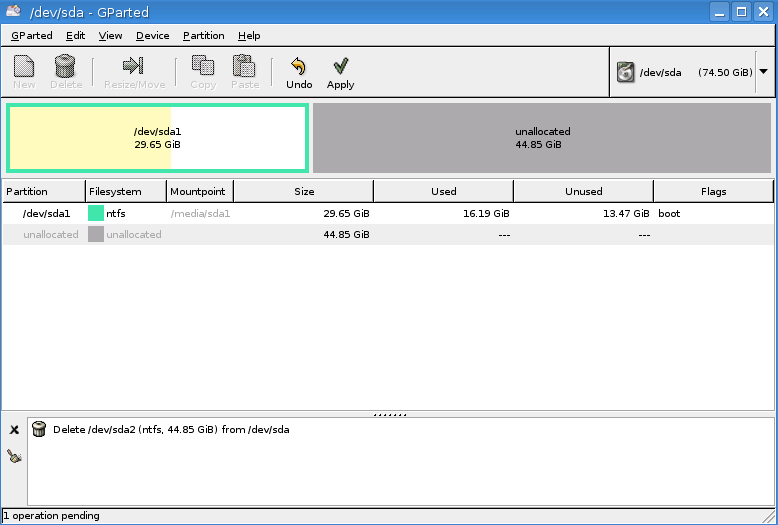Undo the last operation

coord(299,72)
